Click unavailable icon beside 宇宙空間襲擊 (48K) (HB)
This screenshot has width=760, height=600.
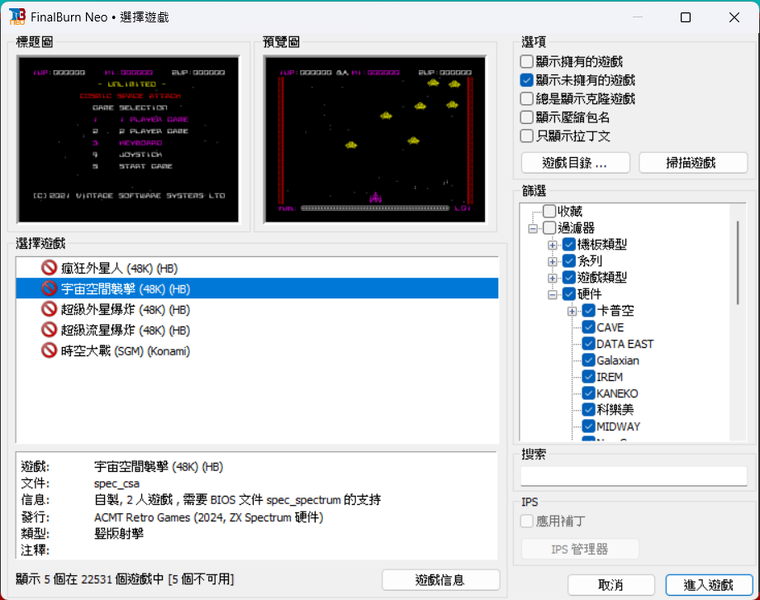tap(49, 289)
